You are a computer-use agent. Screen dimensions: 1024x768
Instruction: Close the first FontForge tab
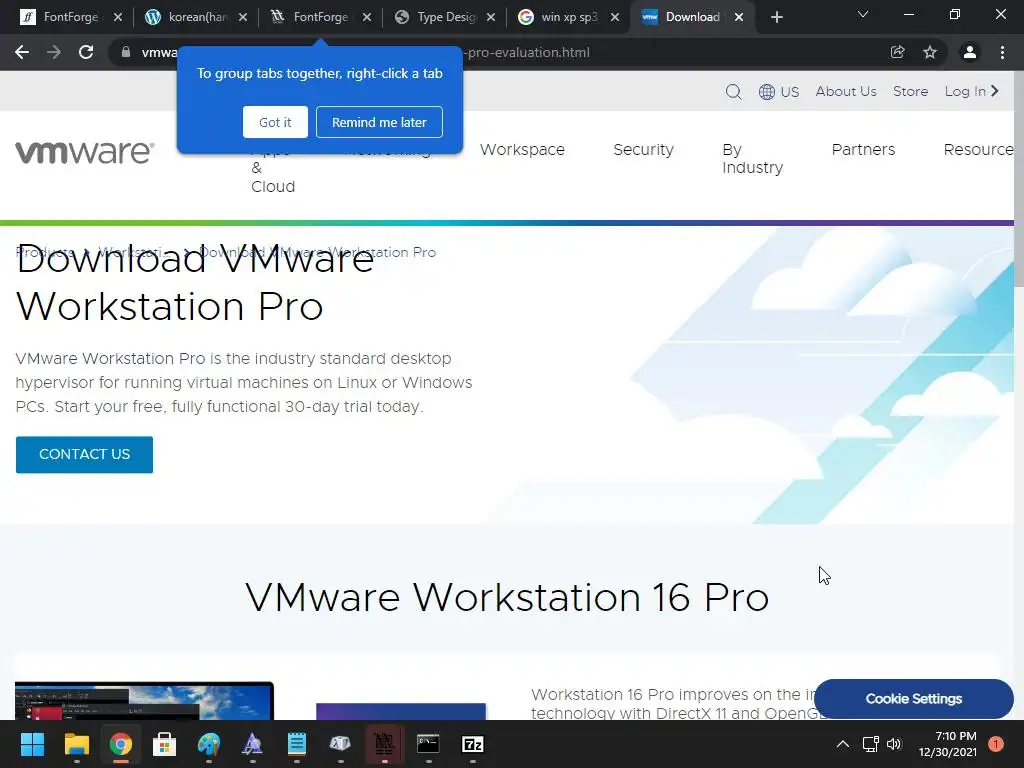point(118,18)
